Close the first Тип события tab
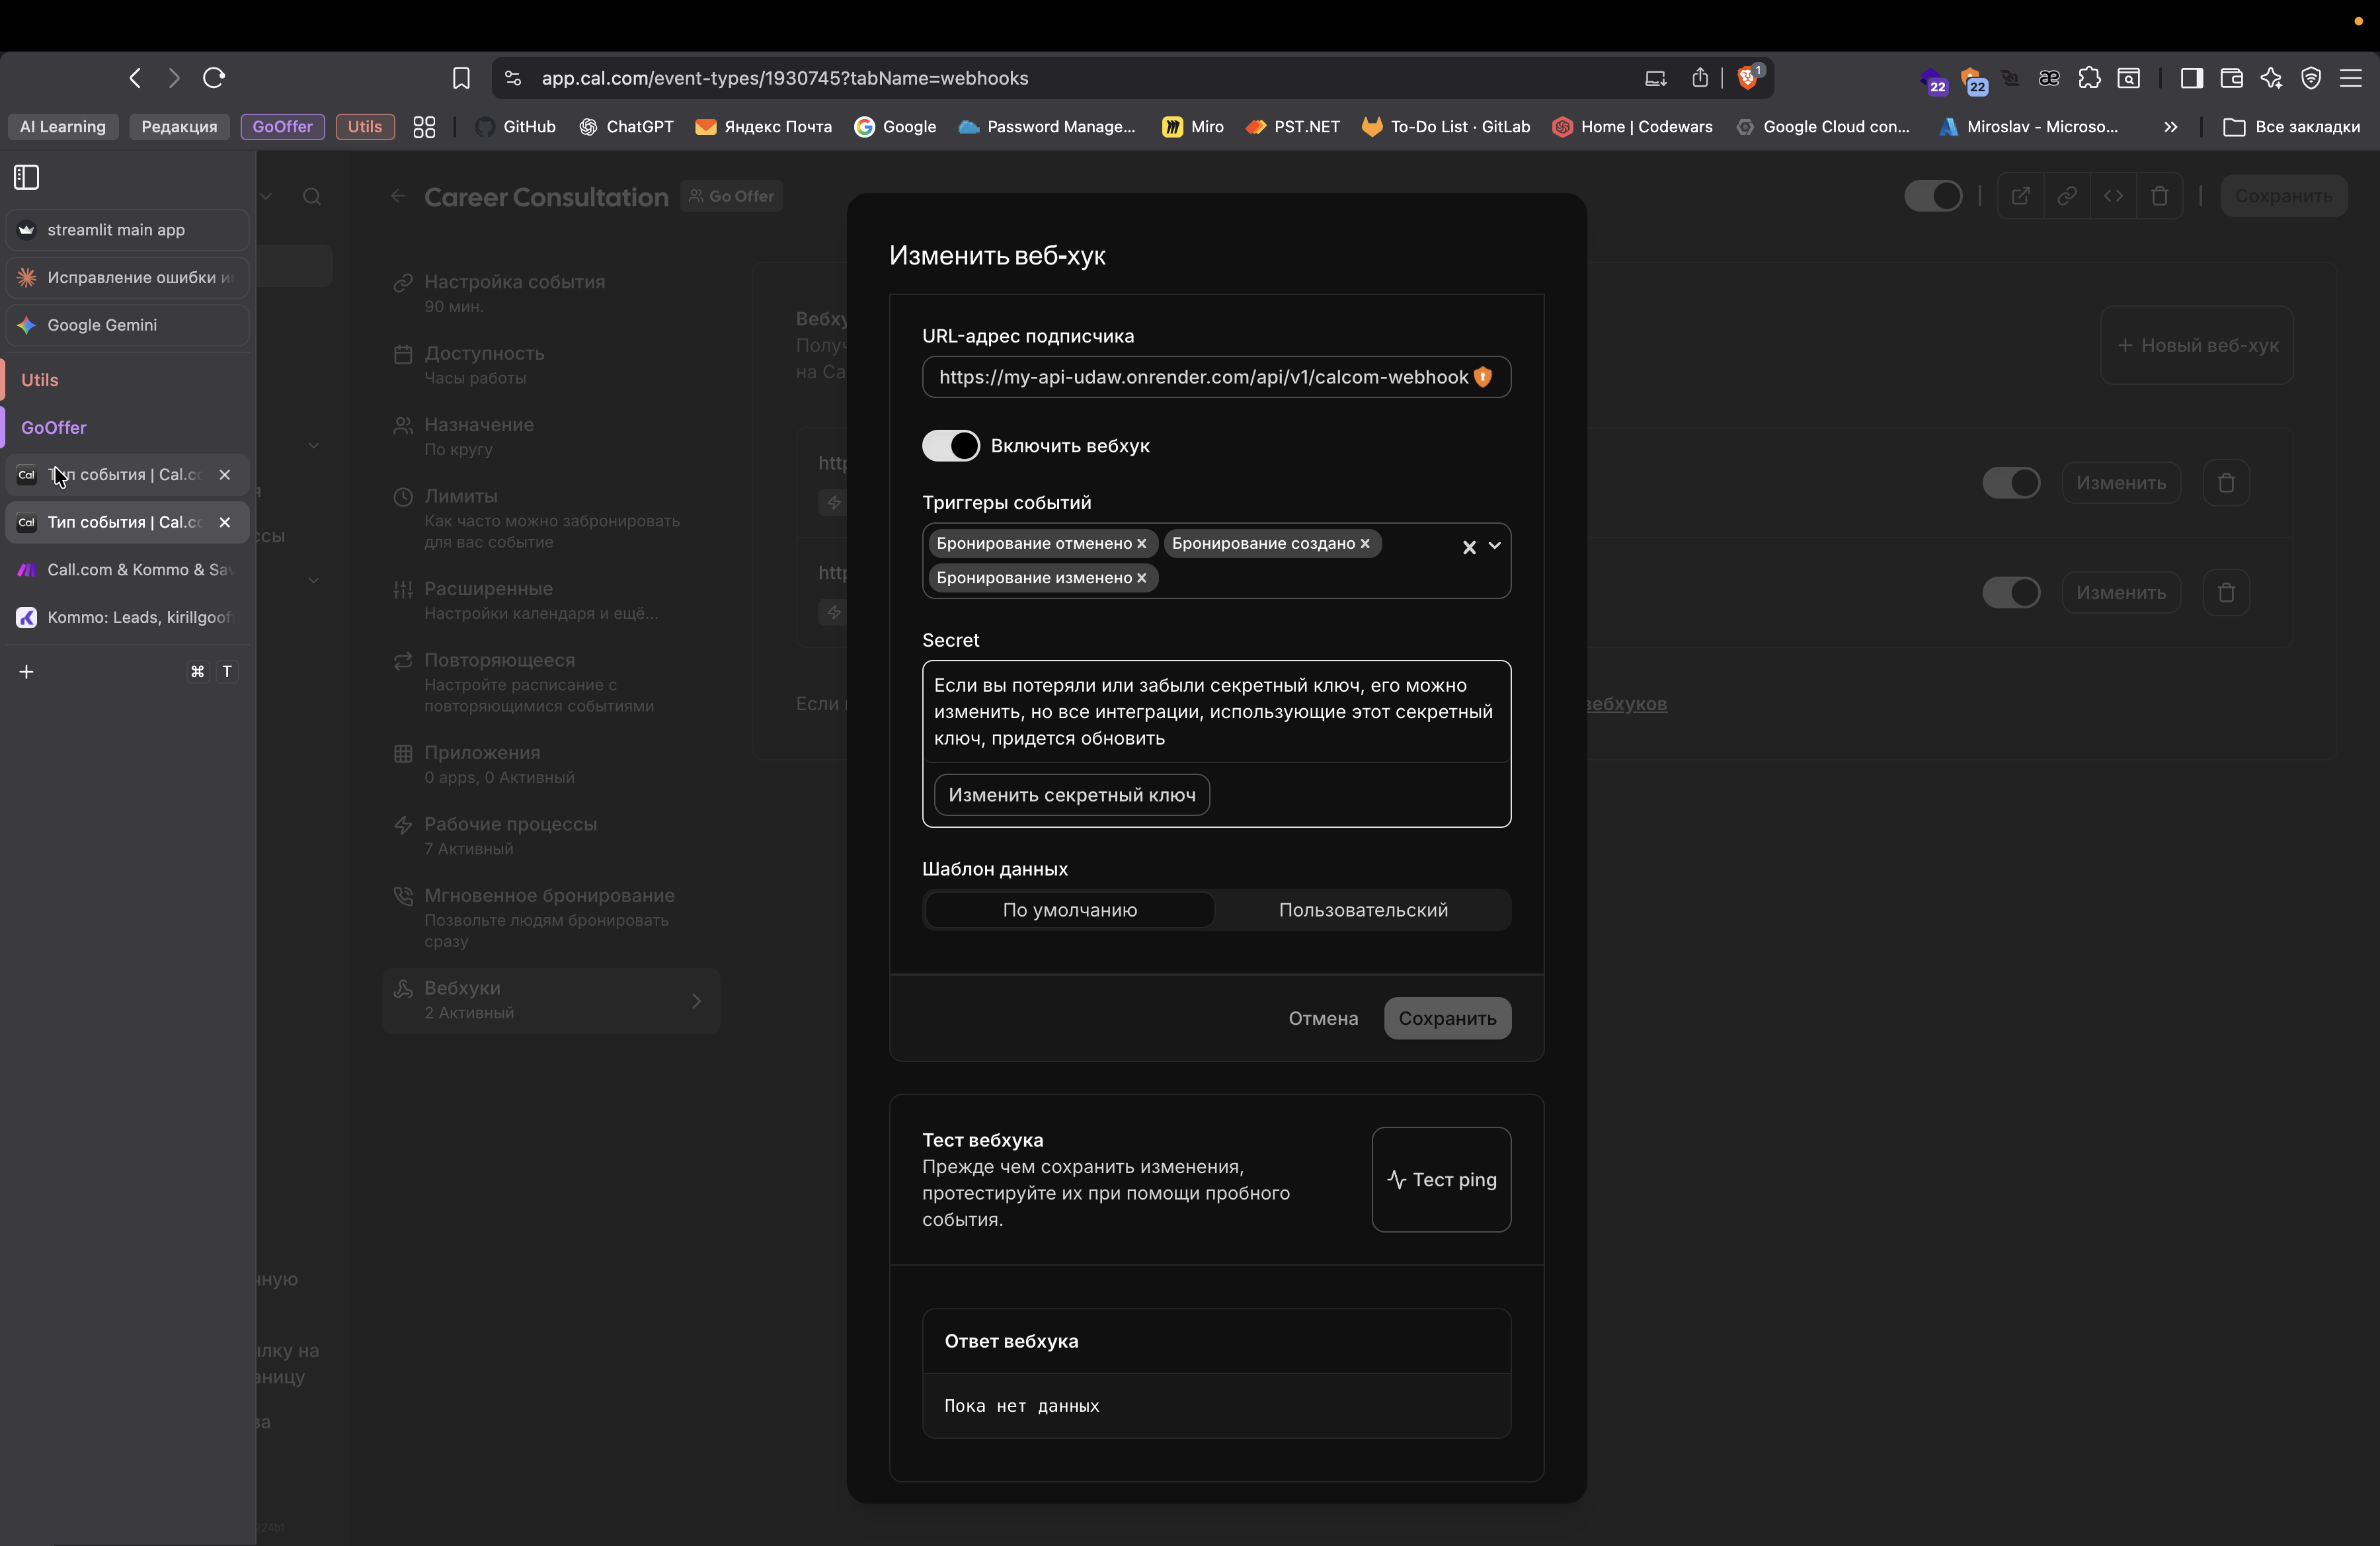2380x1546 pixels. (225, 475)
